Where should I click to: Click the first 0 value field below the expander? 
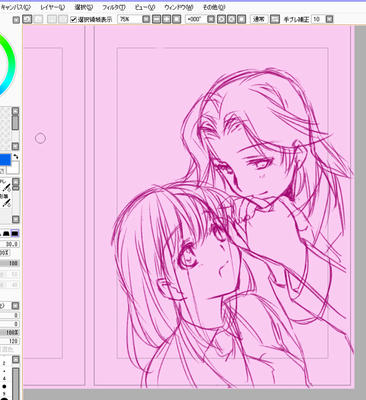point(9,315)
